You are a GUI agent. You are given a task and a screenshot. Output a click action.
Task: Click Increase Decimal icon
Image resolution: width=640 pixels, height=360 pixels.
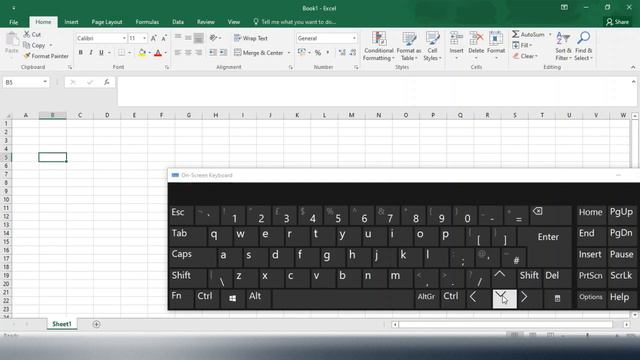pos(342,53)
